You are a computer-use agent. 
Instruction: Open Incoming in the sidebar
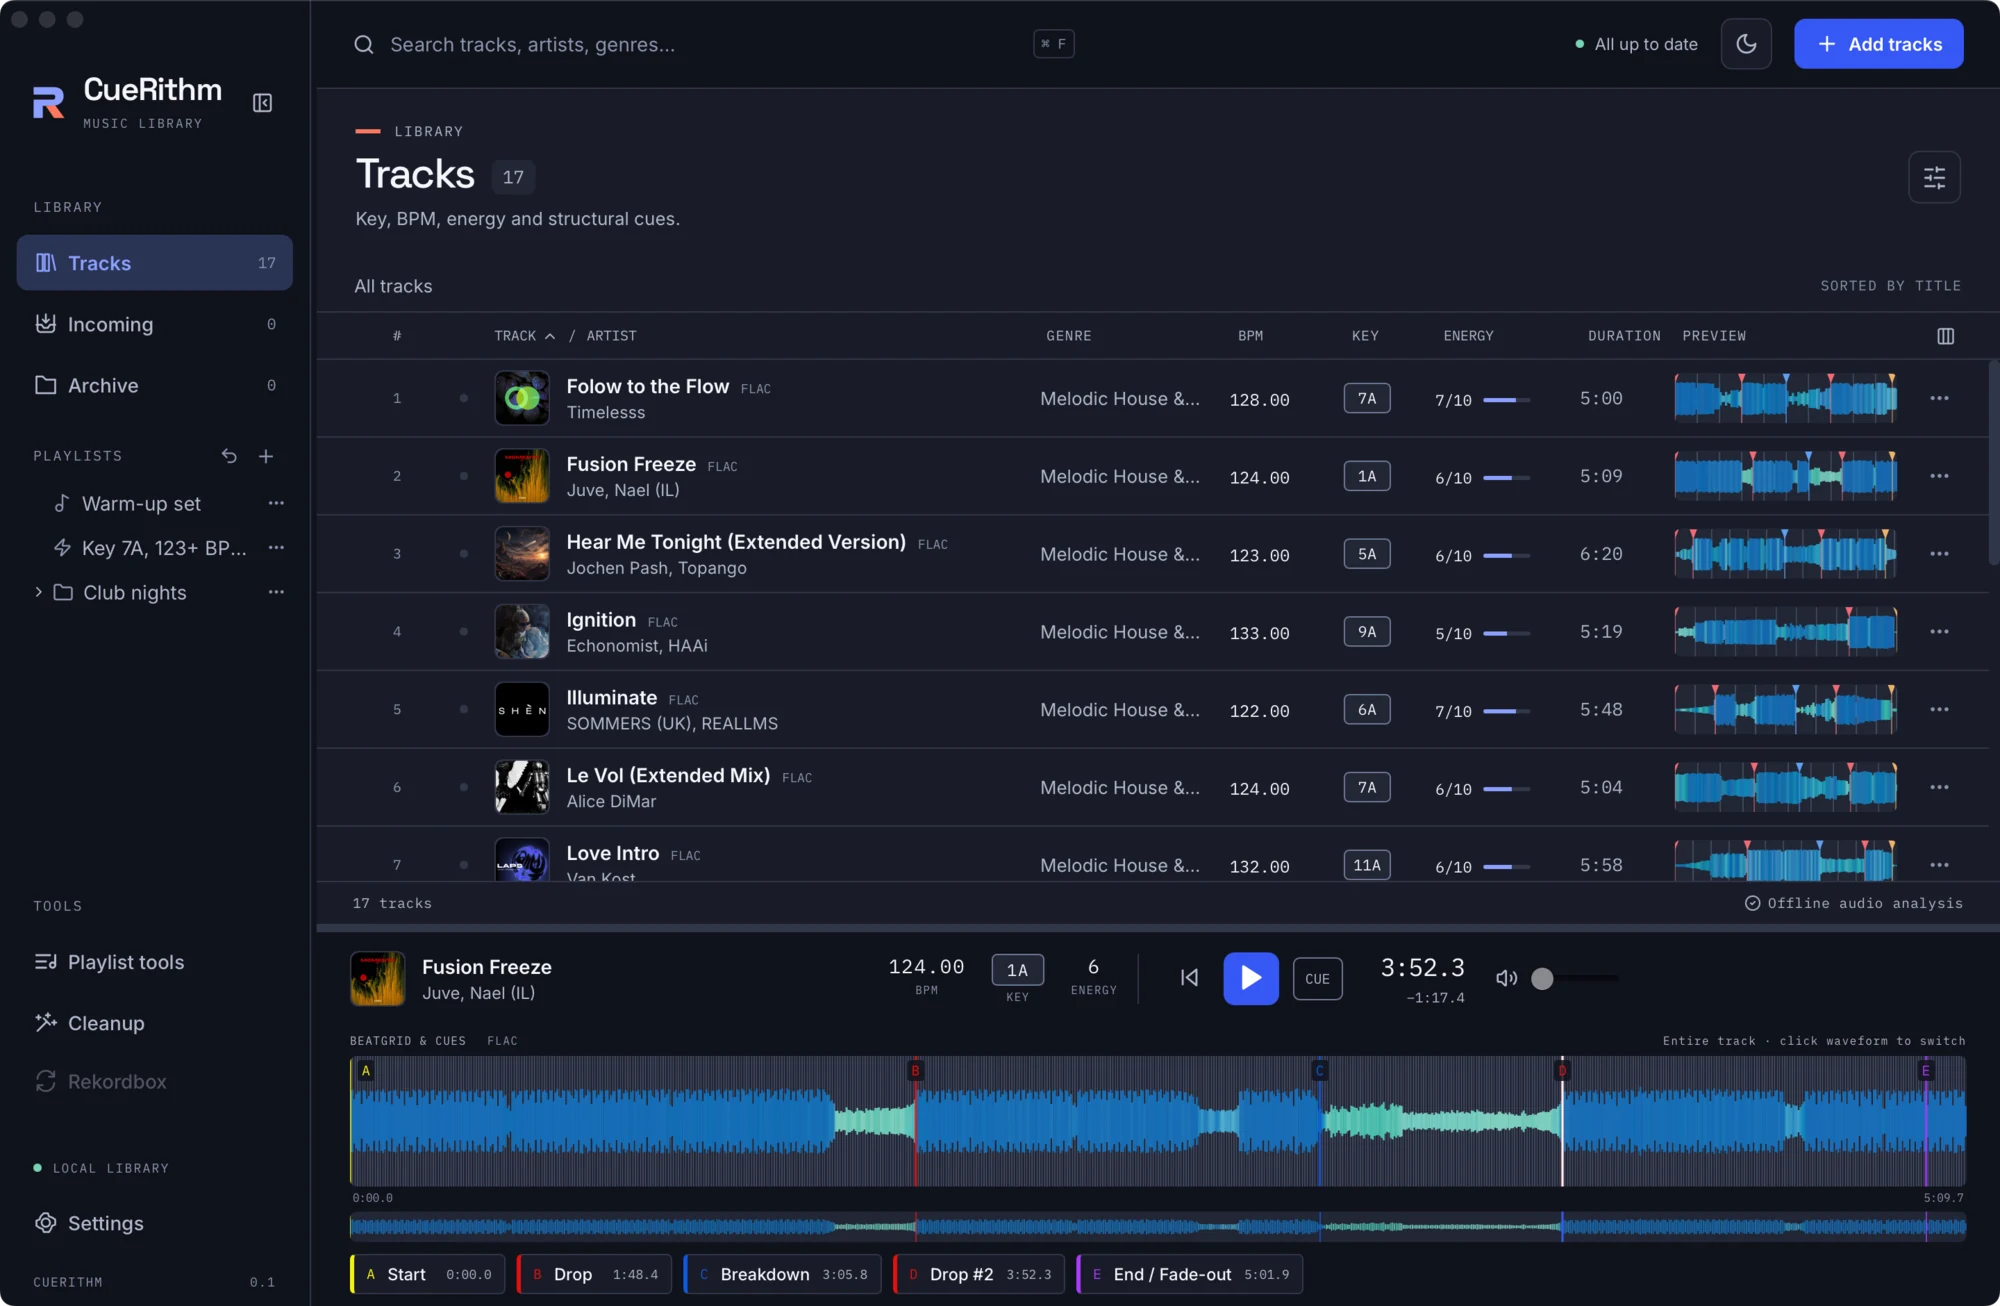pyautogui.click(x=155, y=324)
